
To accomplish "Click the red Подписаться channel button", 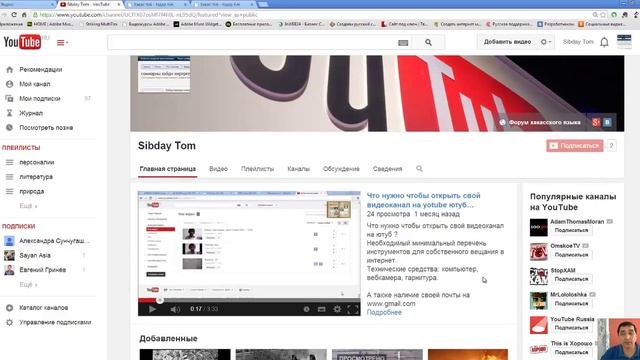I will point(575,145).
